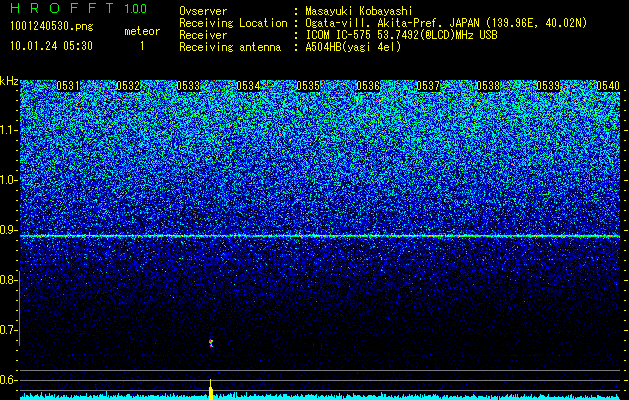Click the 0533 time marker

click(188, 86)
